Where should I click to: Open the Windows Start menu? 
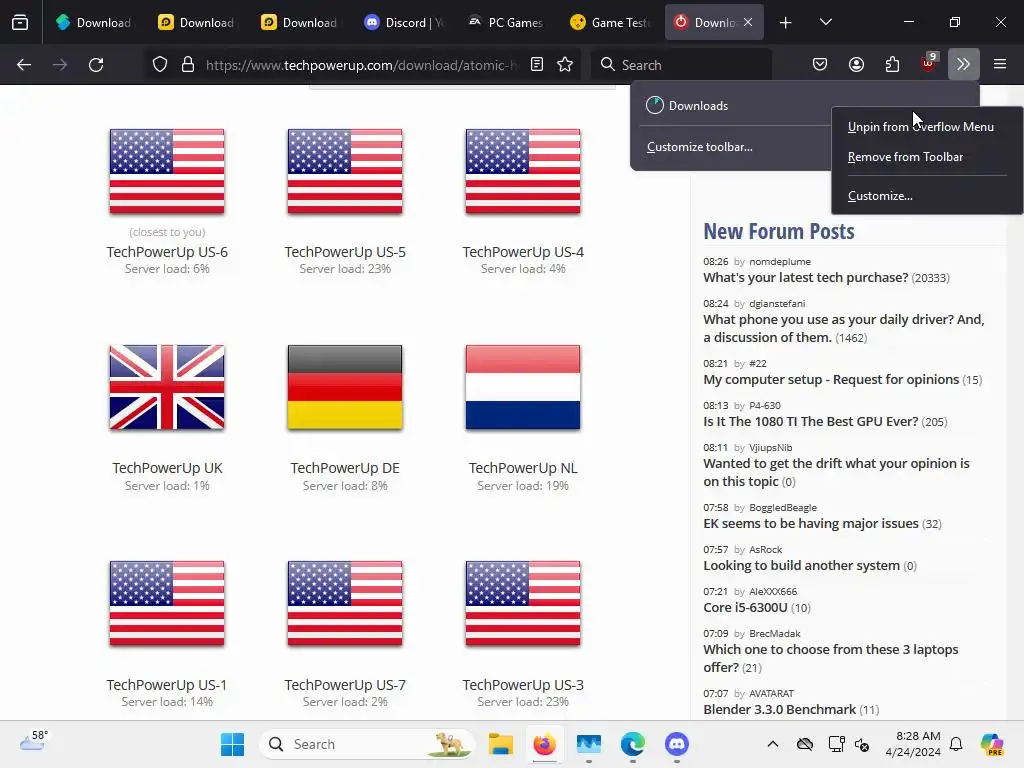click(232, 744)
